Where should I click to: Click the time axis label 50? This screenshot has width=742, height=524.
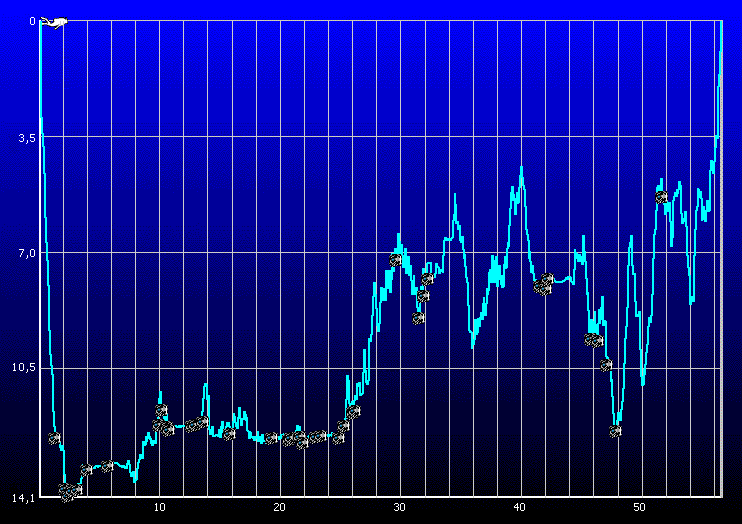coord(639,507)
